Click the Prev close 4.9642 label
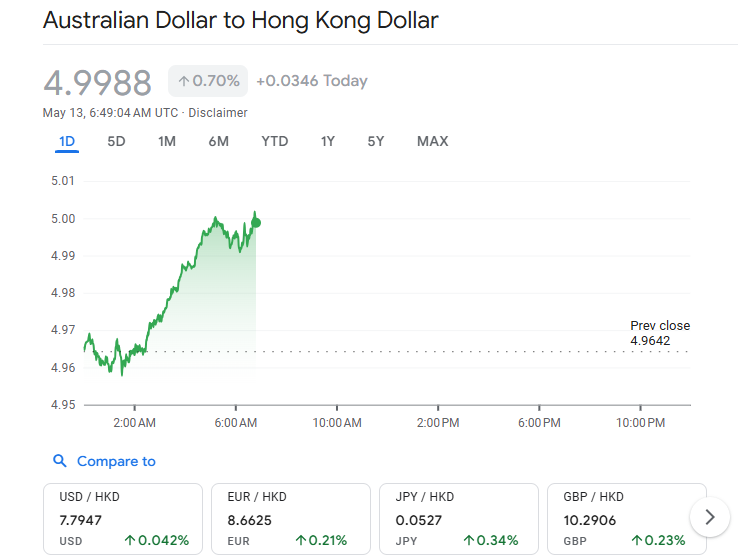 (660, 333)
